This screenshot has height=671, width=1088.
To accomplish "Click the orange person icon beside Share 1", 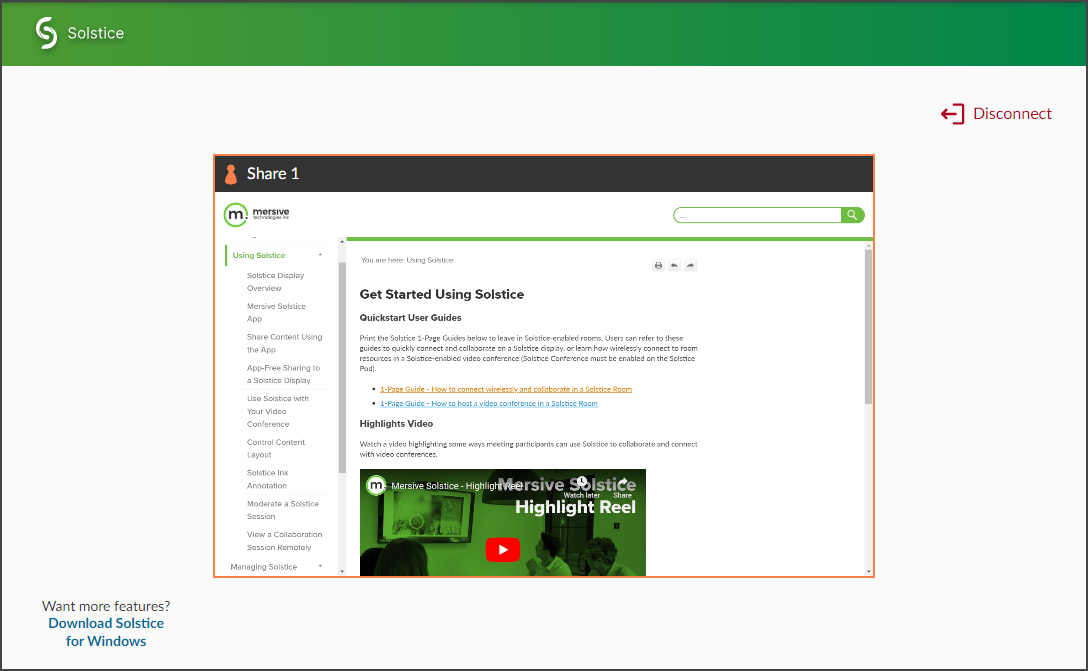I will (231, 174).
